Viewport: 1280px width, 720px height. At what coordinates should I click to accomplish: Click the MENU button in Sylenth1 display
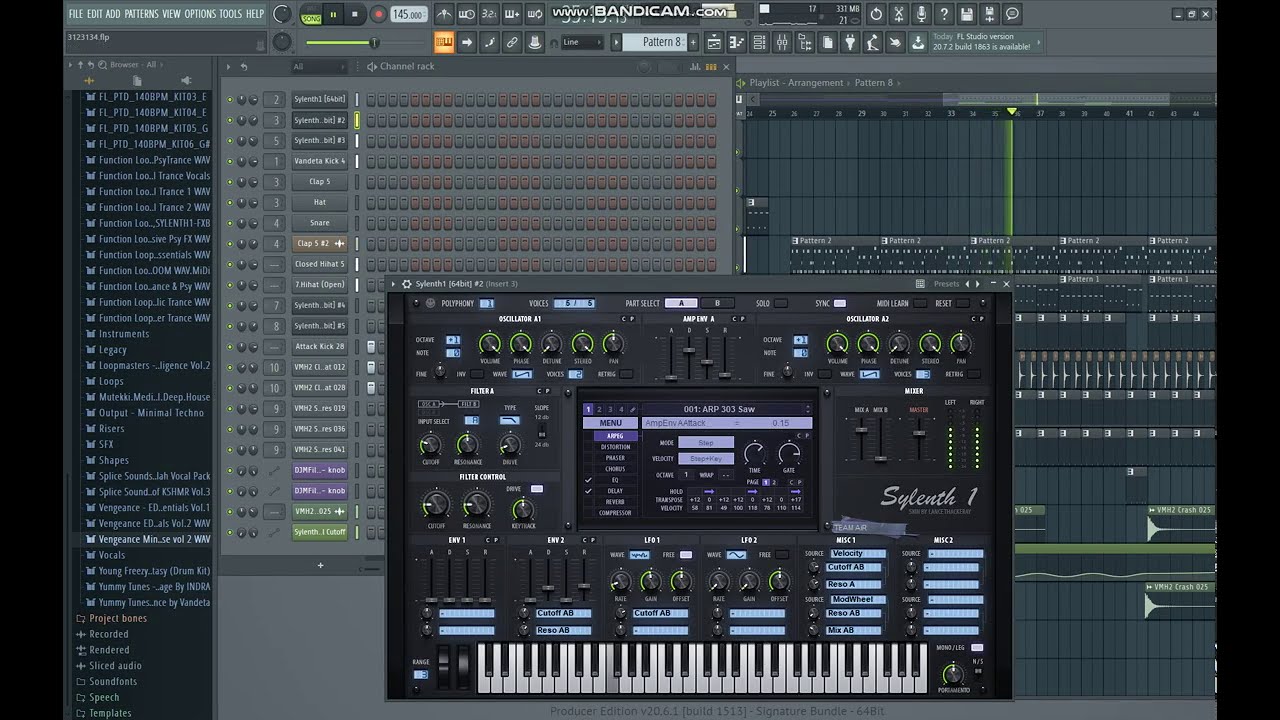[610, 423]
